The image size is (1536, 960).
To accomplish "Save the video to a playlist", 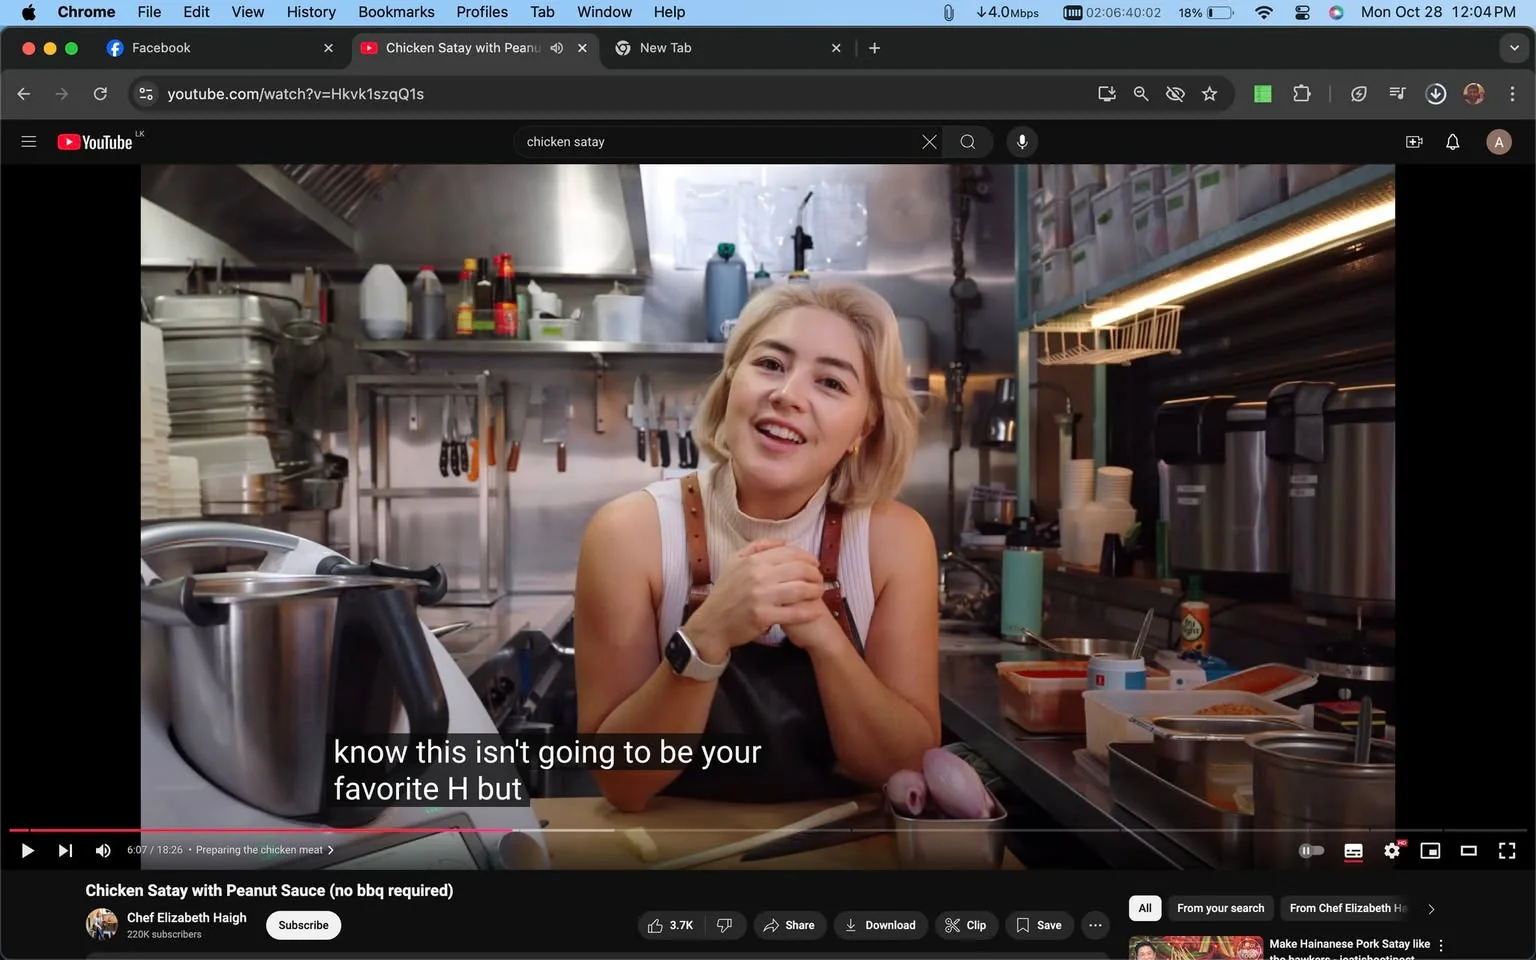I will pos(1039,925).
